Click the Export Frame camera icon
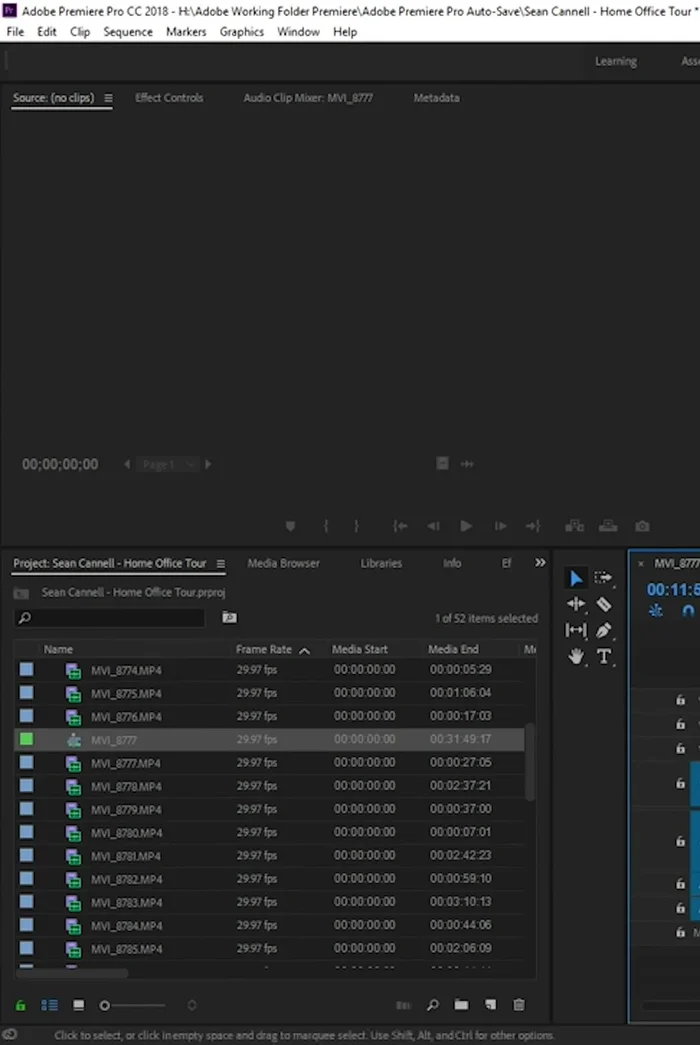Viewport: 700px width, 1045px height. click(x=642, y=526)
